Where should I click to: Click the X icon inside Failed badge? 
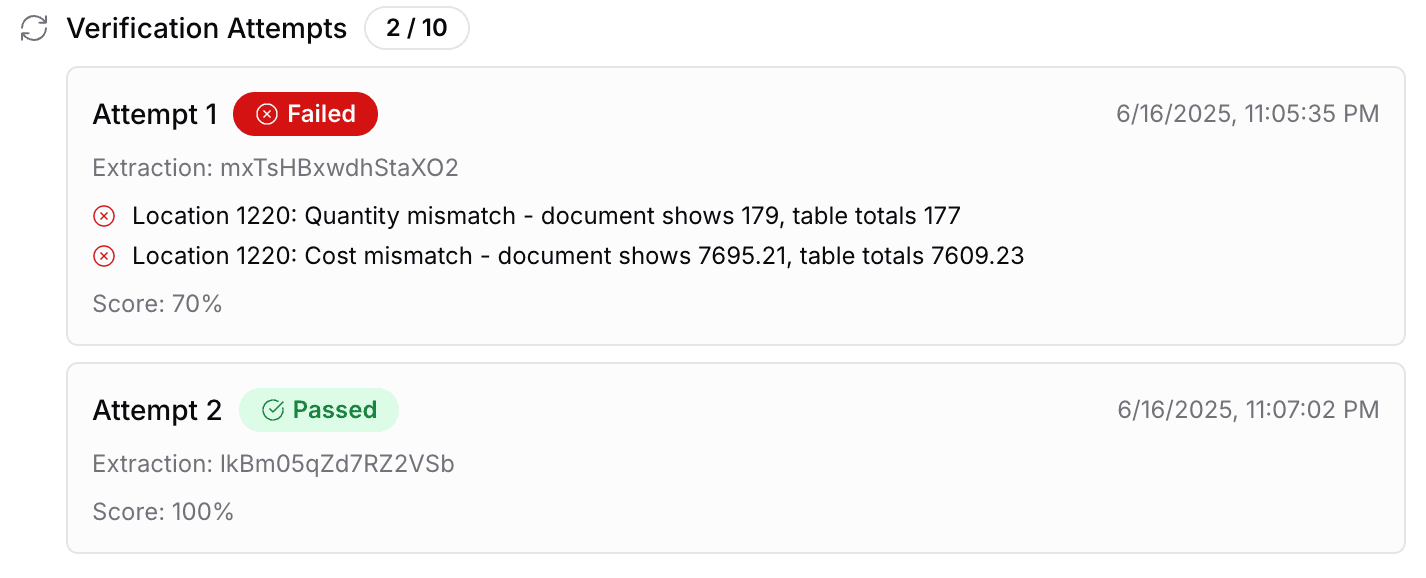point(267,114)
